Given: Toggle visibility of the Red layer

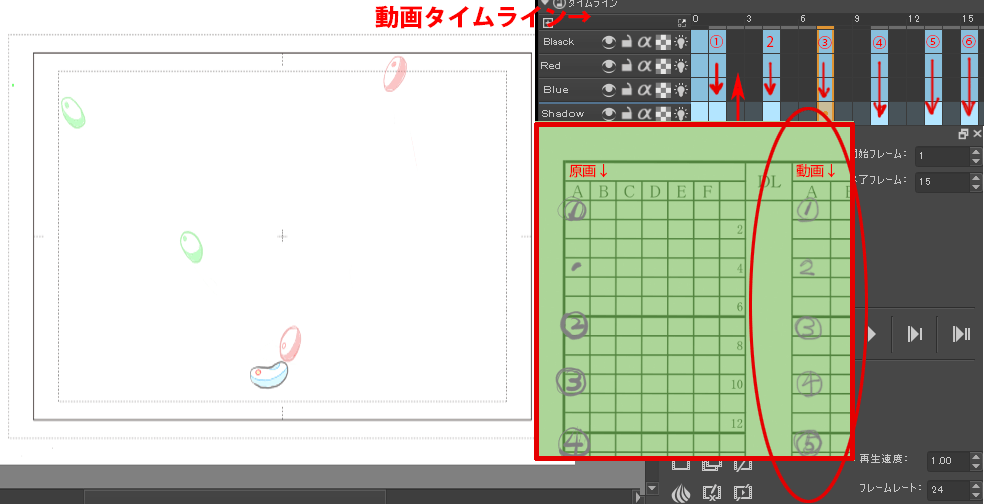Looking at the screenshot, I should [x=607, y=66].
